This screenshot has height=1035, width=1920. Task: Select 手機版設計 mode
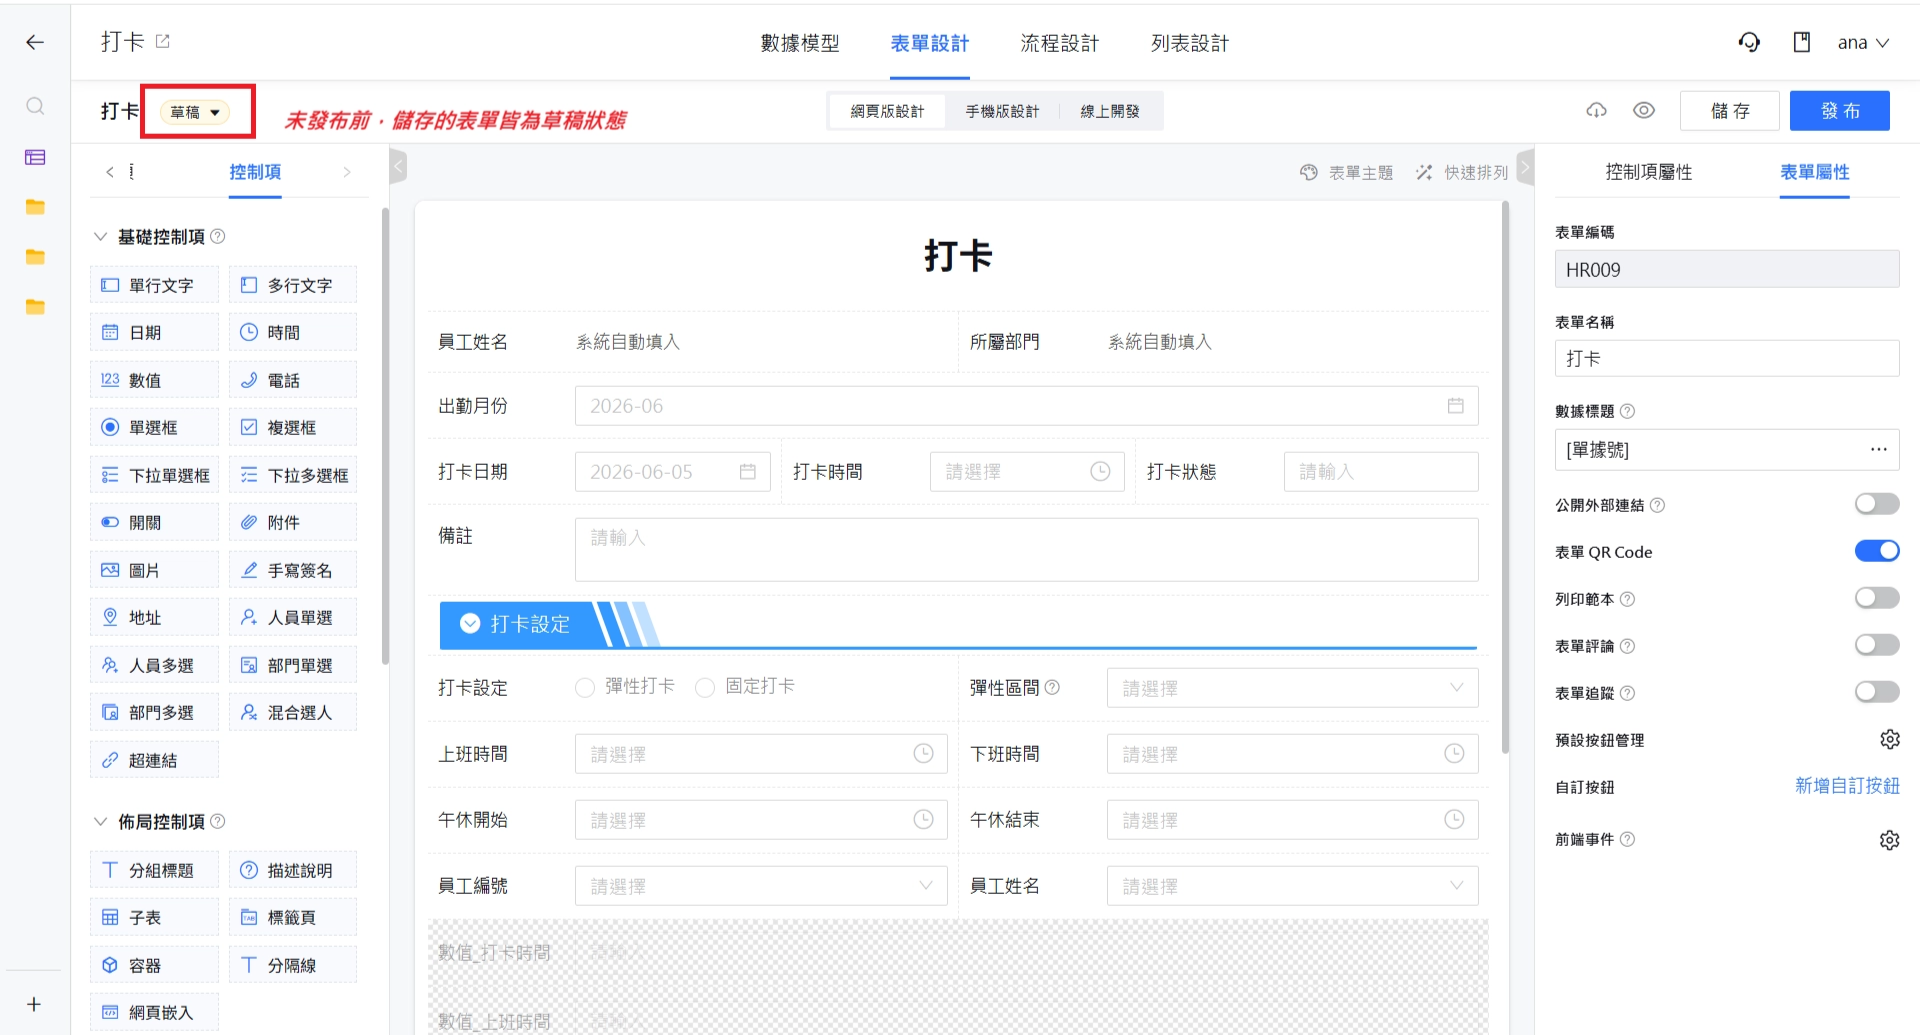point(1002,111)
